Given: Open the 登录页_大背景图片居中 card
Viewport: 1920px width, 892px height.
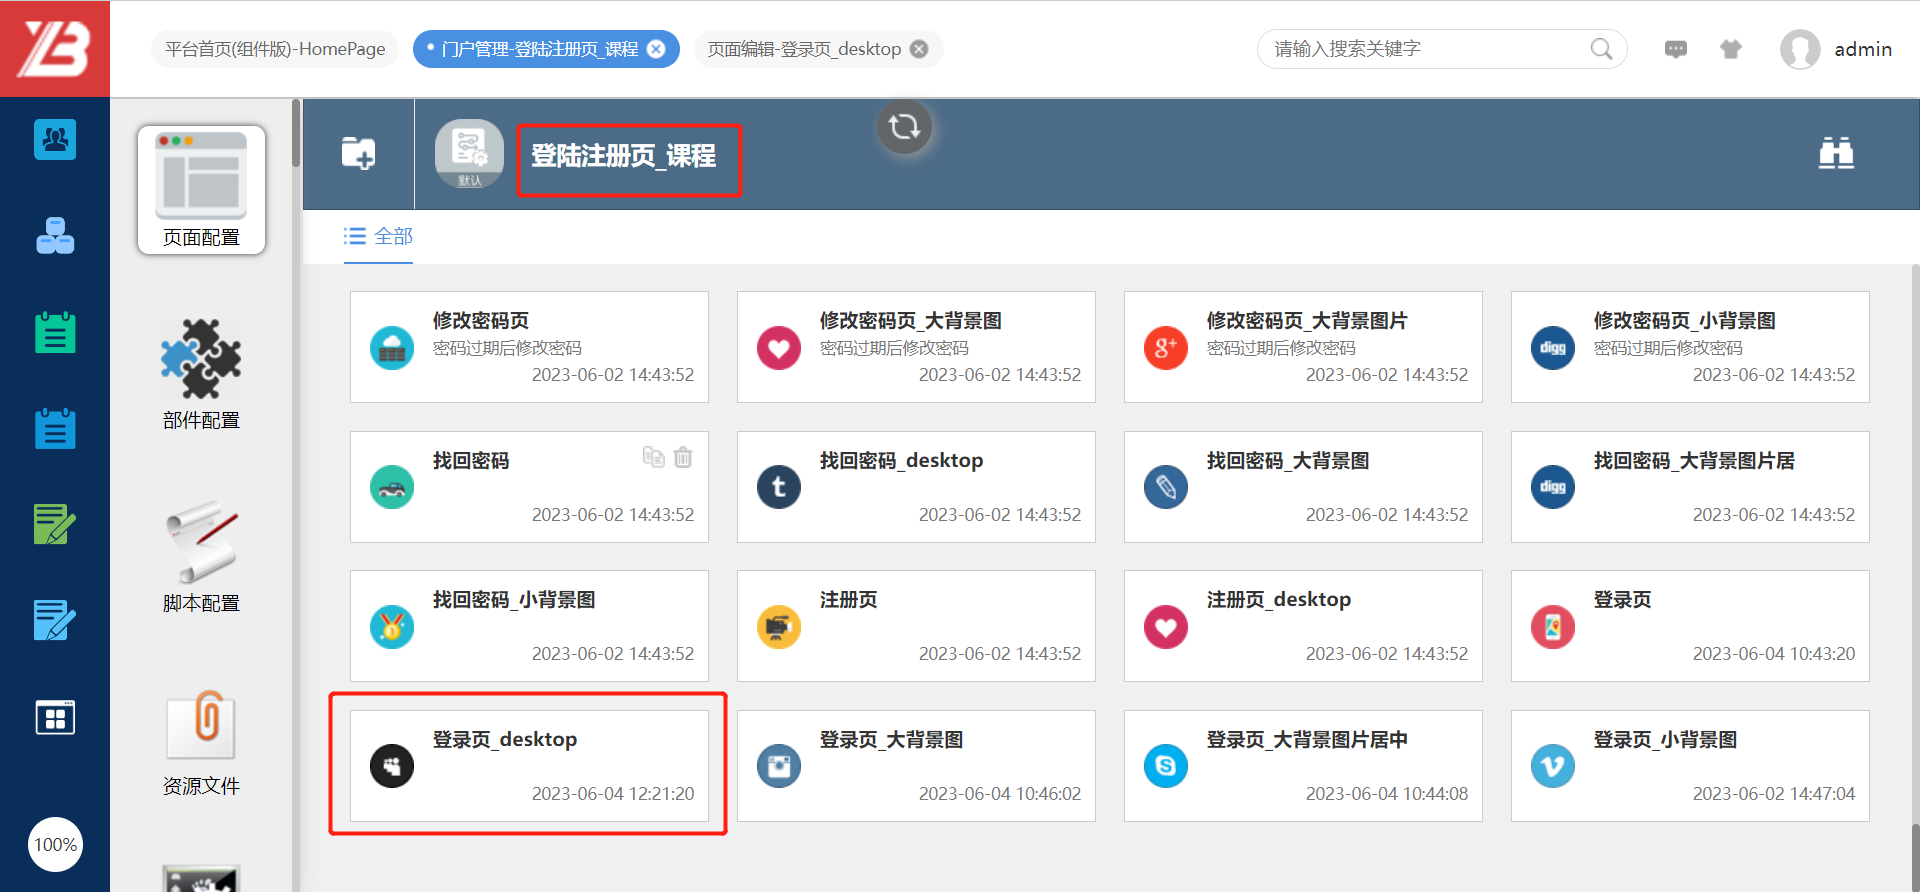Looking at the screenshot, I should pyautogui.click(x=1303, y=766).
